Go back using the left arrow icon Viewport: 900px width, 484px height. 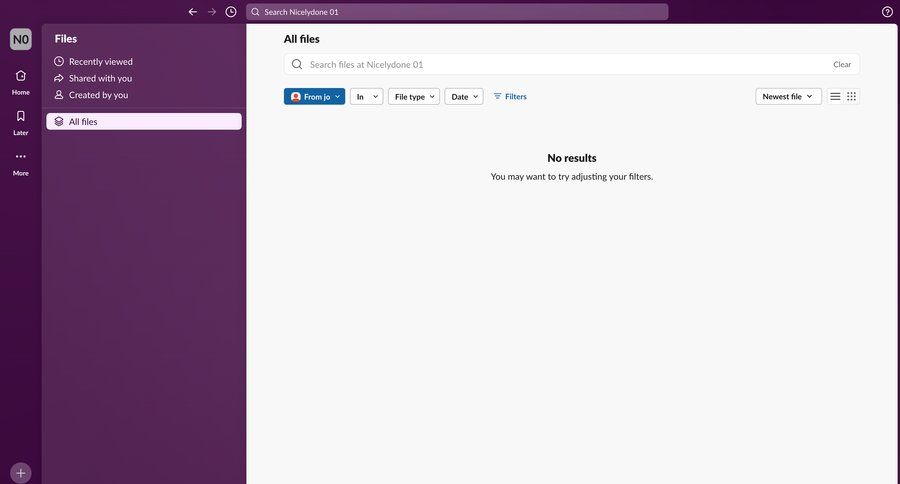[193, 11]
